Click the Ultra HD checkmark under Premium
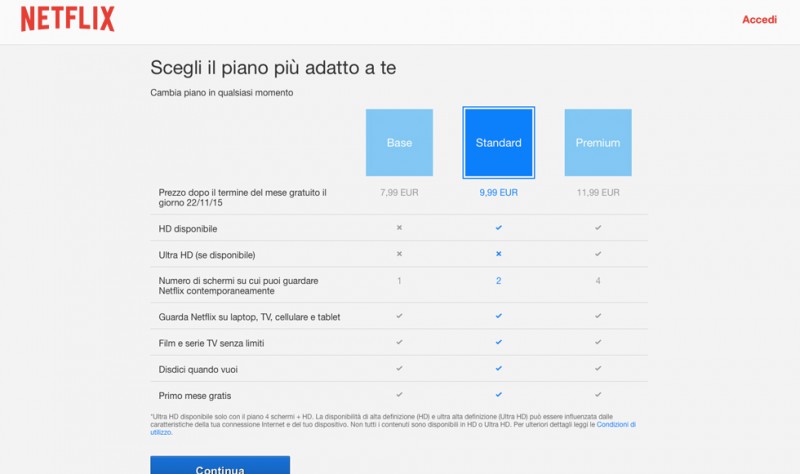Image resolution: width=800 pixels, height=474 pixels. [x=598, y=254]
